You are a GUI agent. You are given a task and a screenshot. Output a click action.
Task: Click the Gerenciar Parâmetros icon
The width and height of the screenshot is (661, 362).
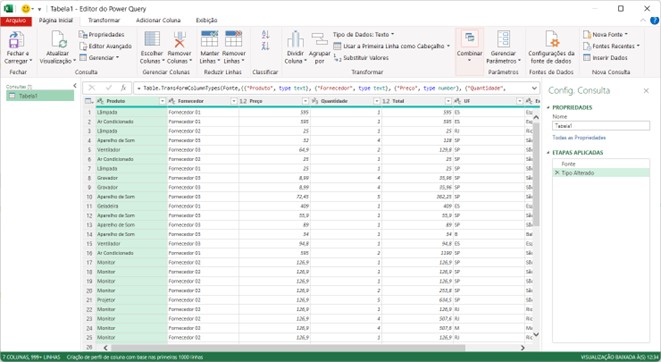click(x=503, y=40)
